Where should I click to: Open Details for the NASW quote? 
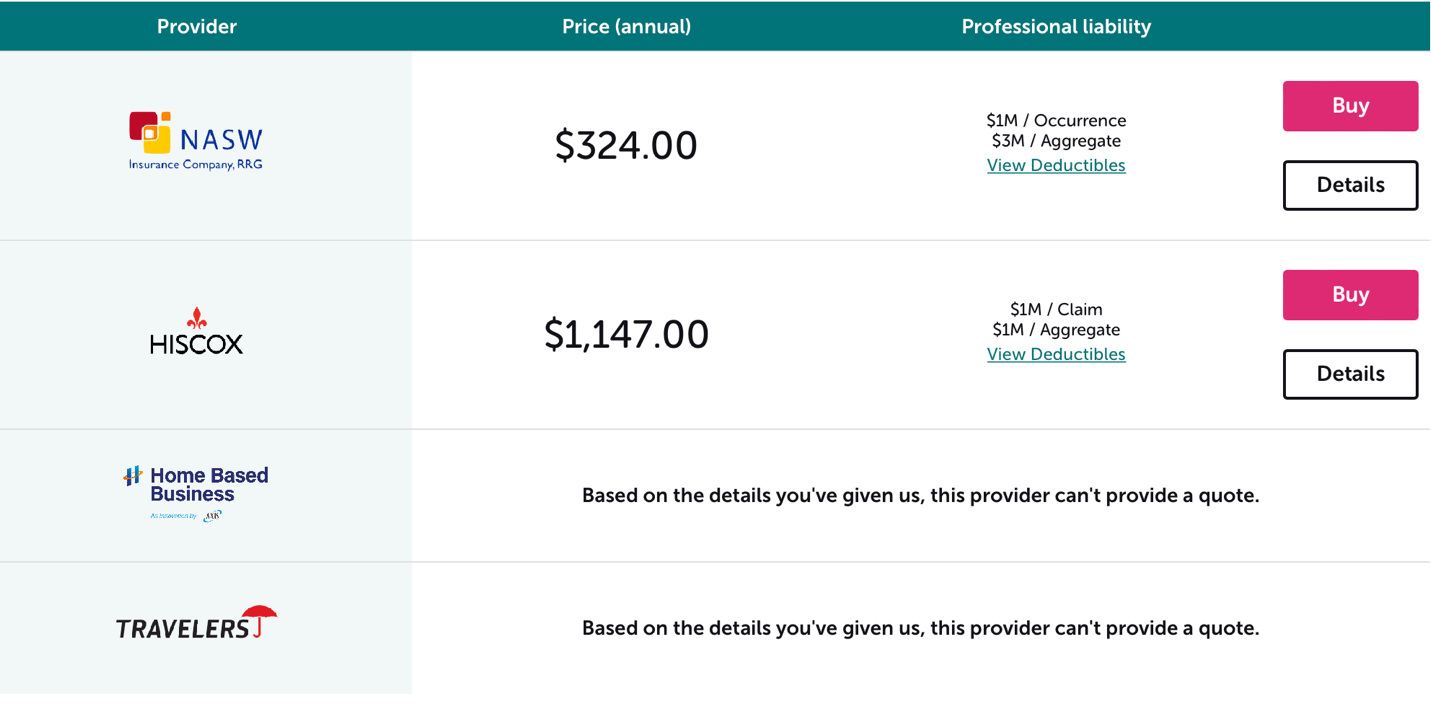coord(1350,185)
